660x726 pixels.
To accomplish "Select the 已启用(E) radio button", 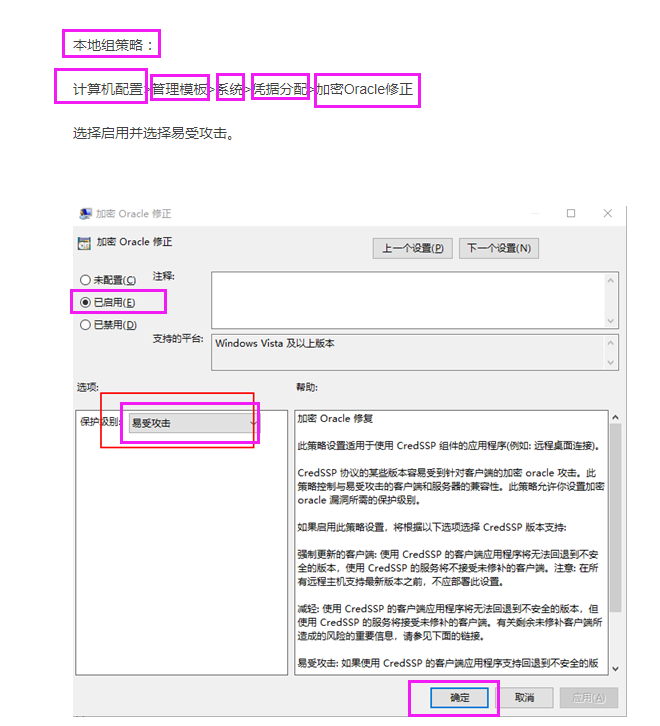I will click(x=85, y=302).
